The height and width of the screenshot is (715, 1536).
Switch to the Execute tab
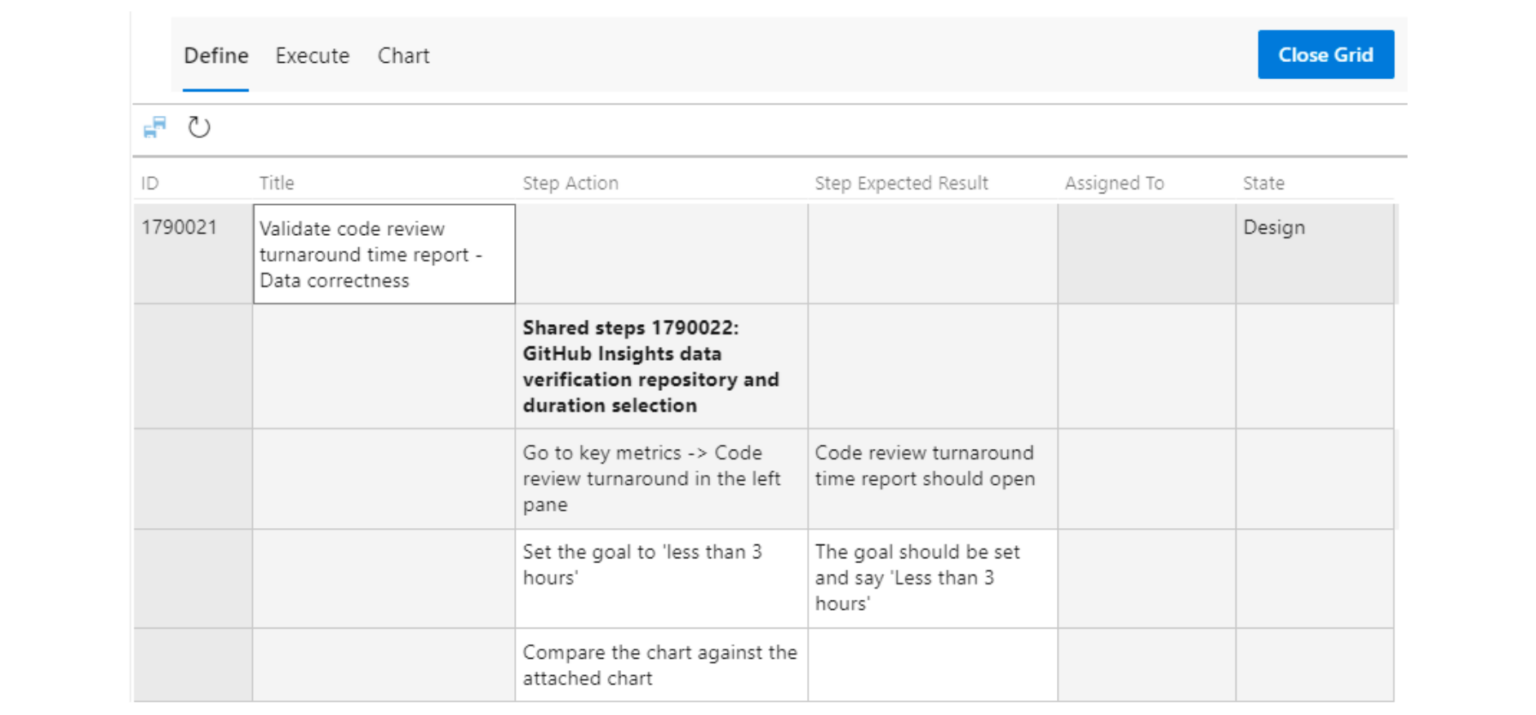point(311,56)
